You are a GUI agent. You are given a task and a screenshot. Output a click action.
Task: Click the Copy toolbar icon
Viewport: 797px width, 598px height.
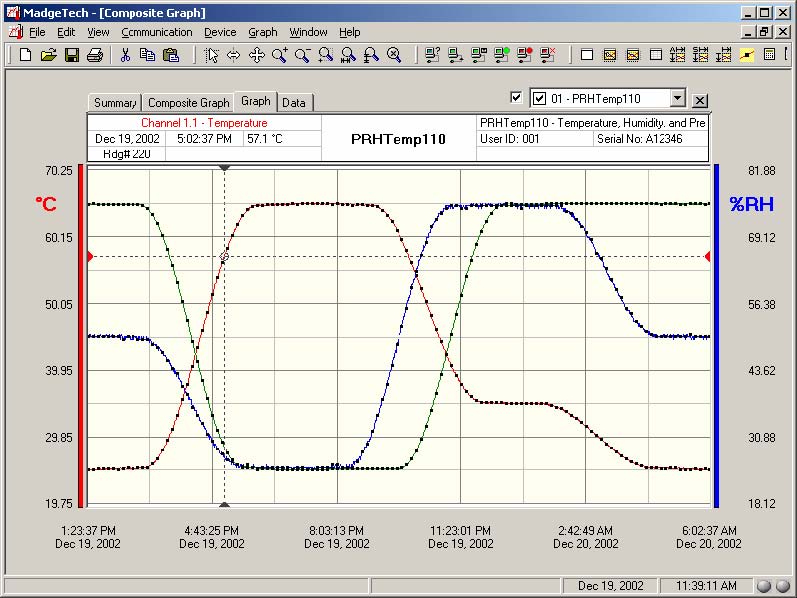point(148,54)
